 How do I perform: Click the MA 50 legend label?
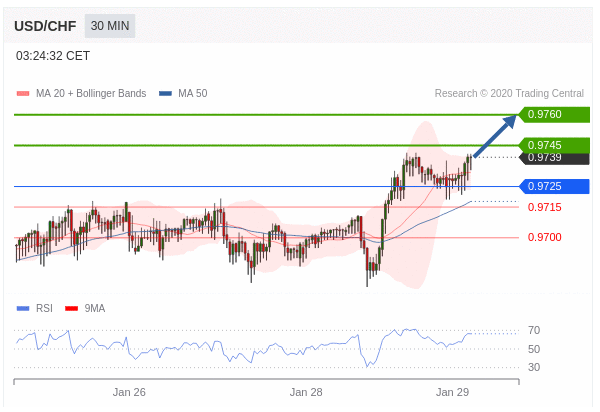192,93
